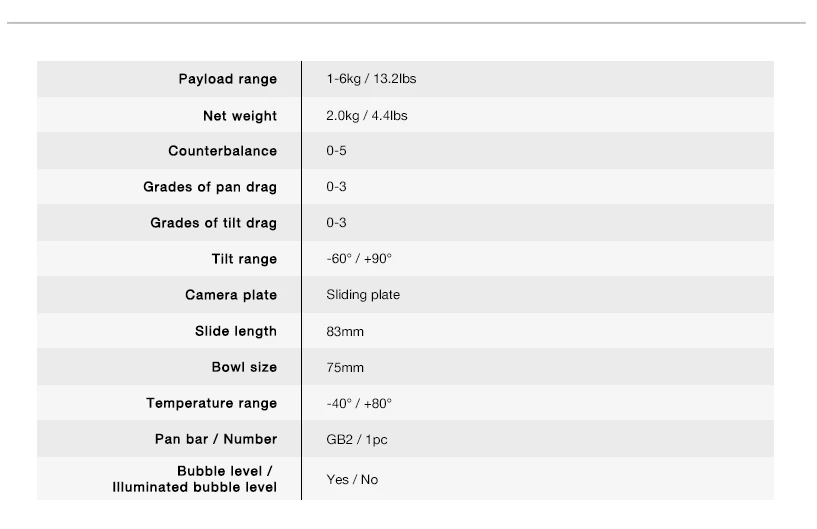The height and width of the screenshot is (529, 817).
Task: Click the Counterbalance row label
Action: (x=222, y=151)
